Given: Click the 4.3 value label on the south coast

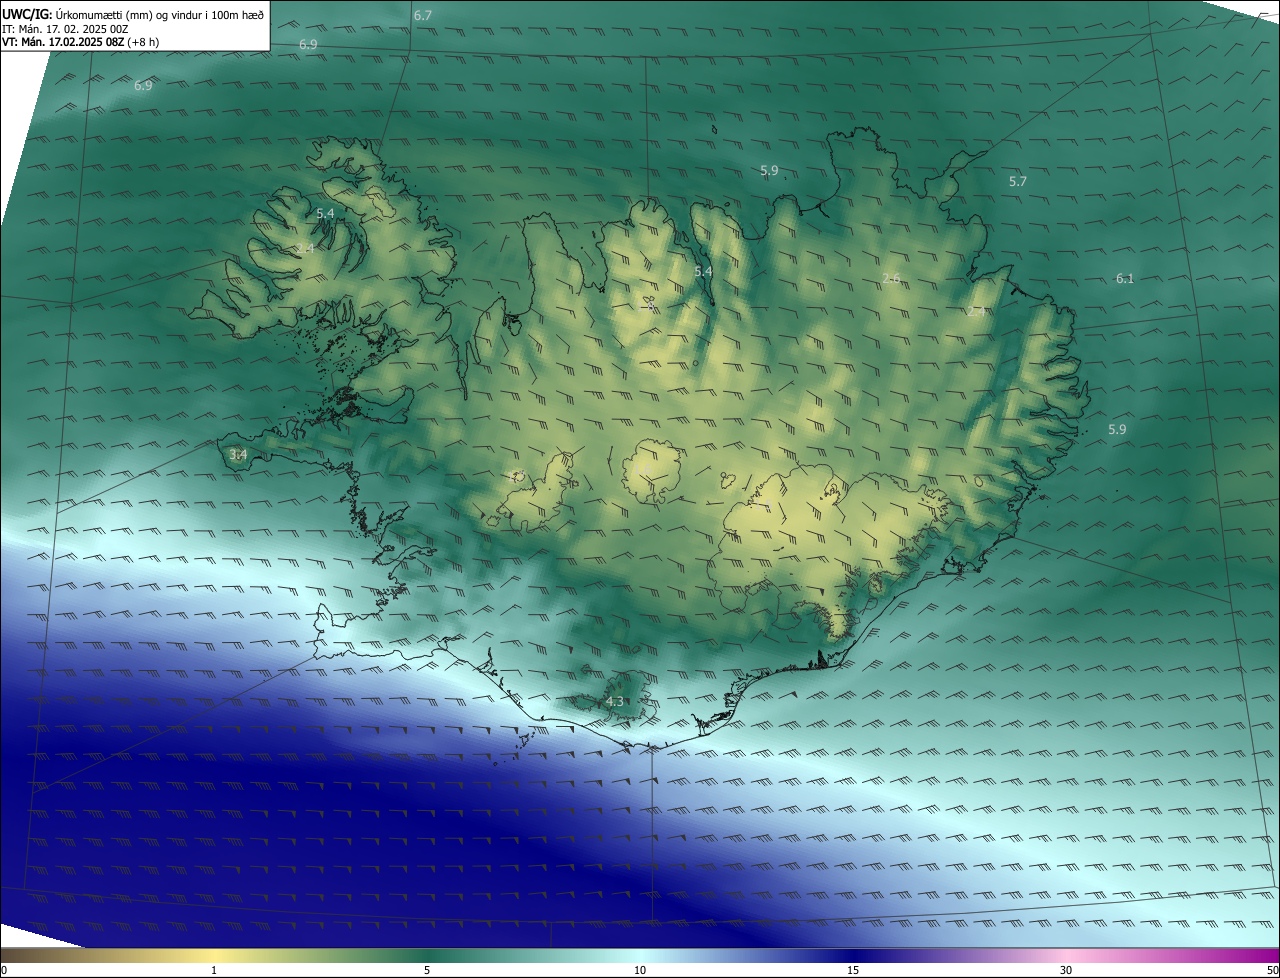Looking at the screenshot, I should tap(615, 702).
